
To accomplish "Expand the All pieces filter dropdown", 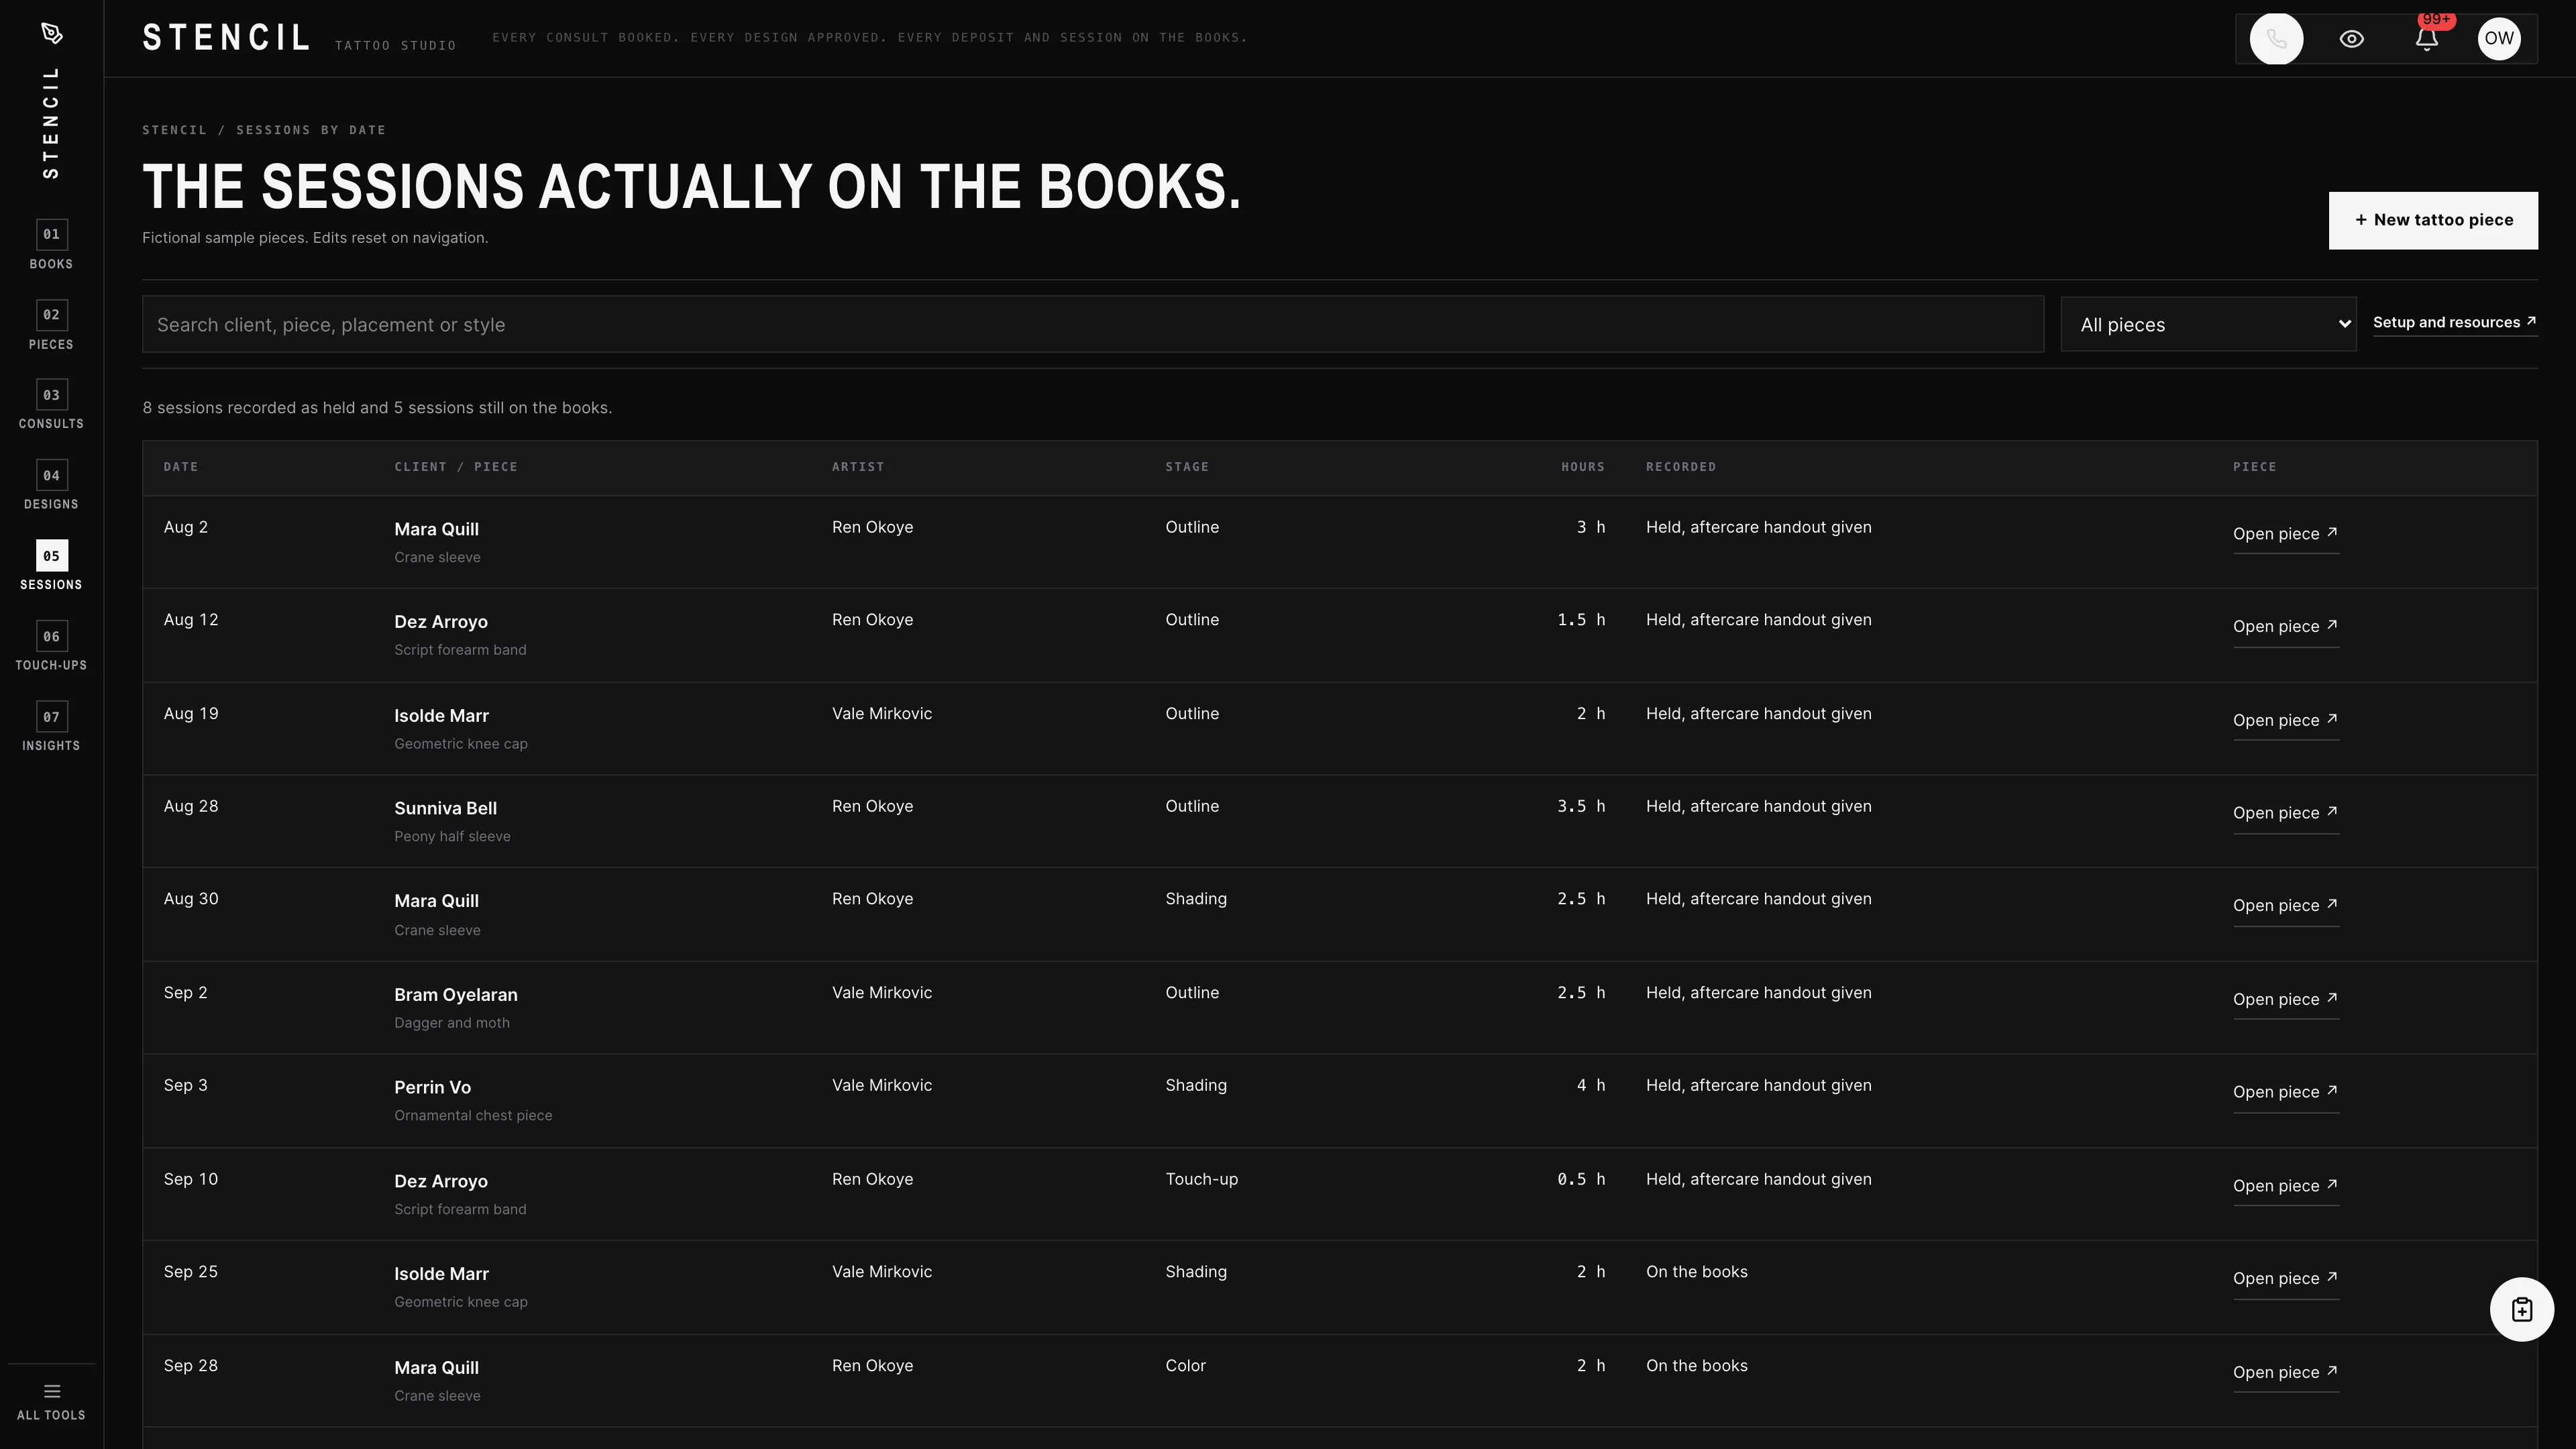I will point(2208,324).
